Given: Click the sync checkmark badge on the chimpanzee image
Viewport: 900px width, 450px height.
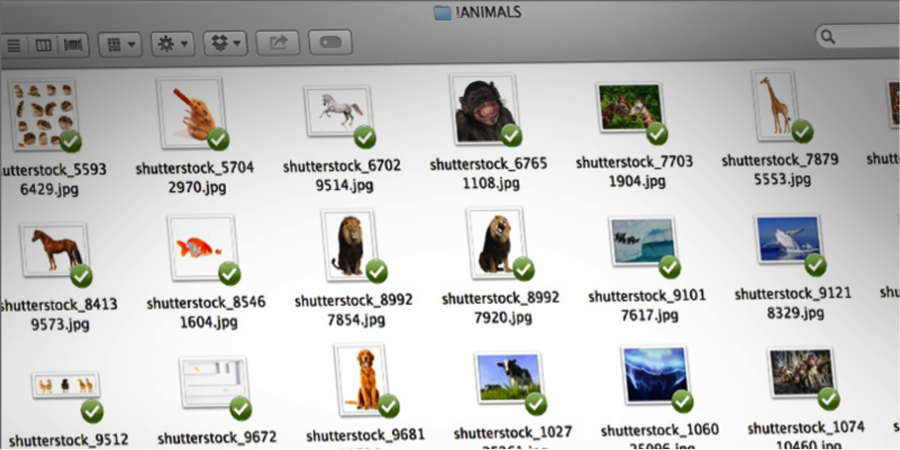Looking at the screenshot, I should click(511, 135).
